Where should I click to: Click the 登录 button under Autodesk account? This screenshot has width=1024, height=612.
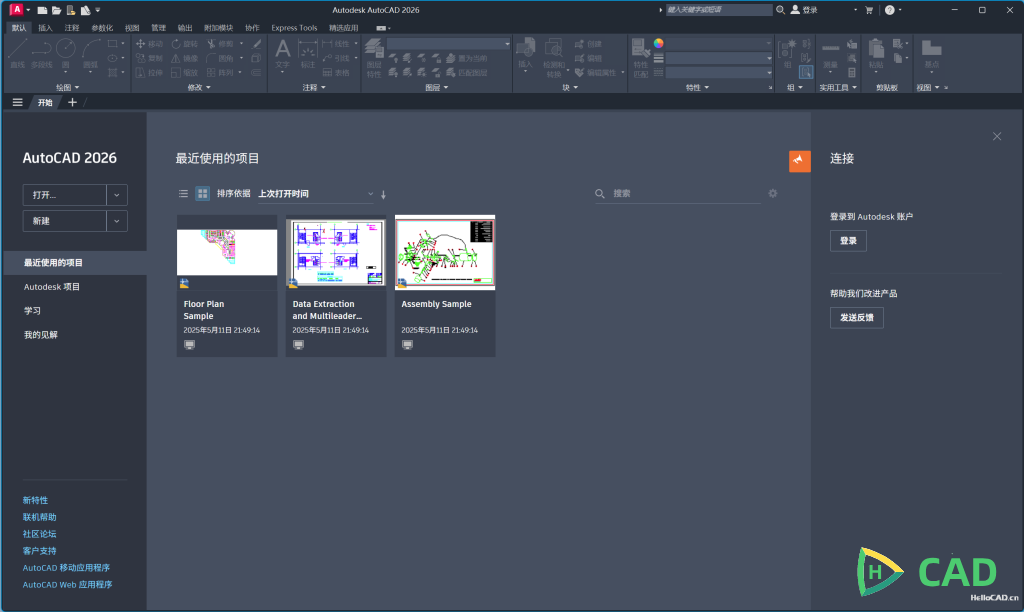848,241
